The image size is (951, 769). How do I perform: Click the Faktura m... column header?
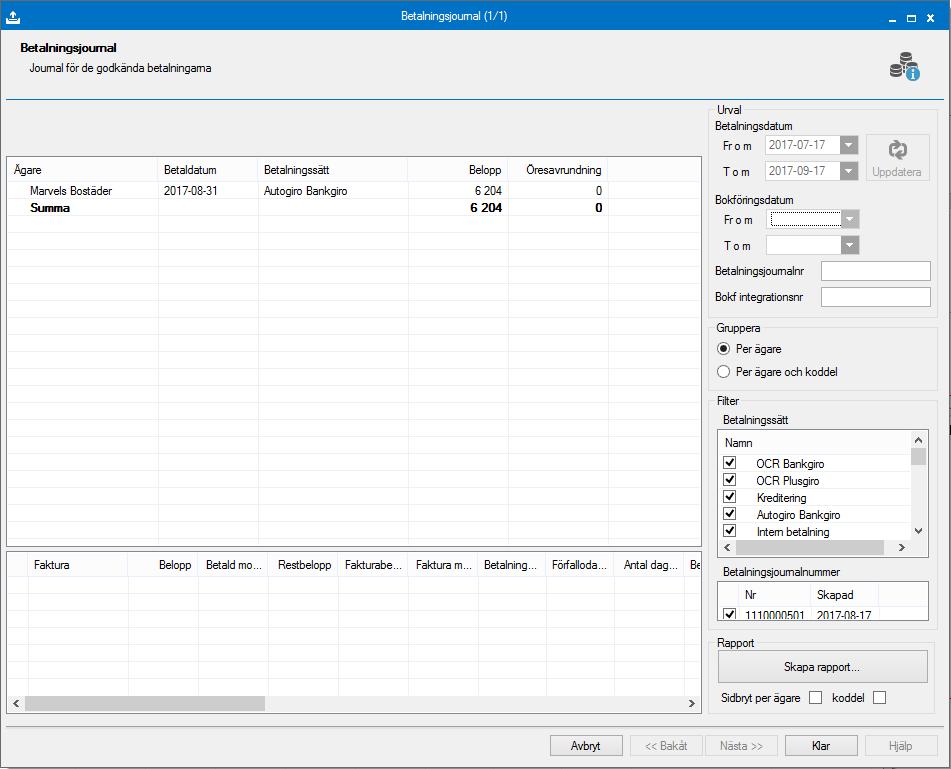(443, 565)
